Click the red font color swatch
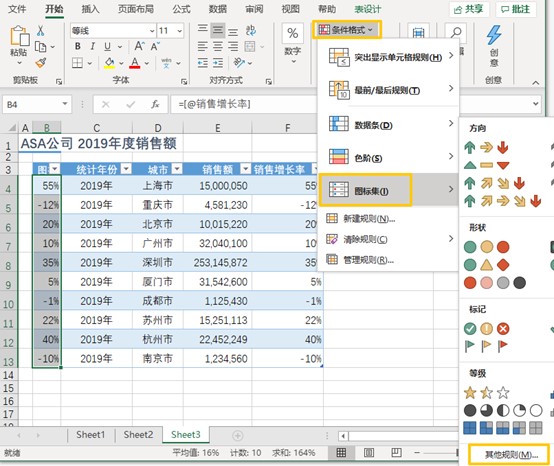 135,63
